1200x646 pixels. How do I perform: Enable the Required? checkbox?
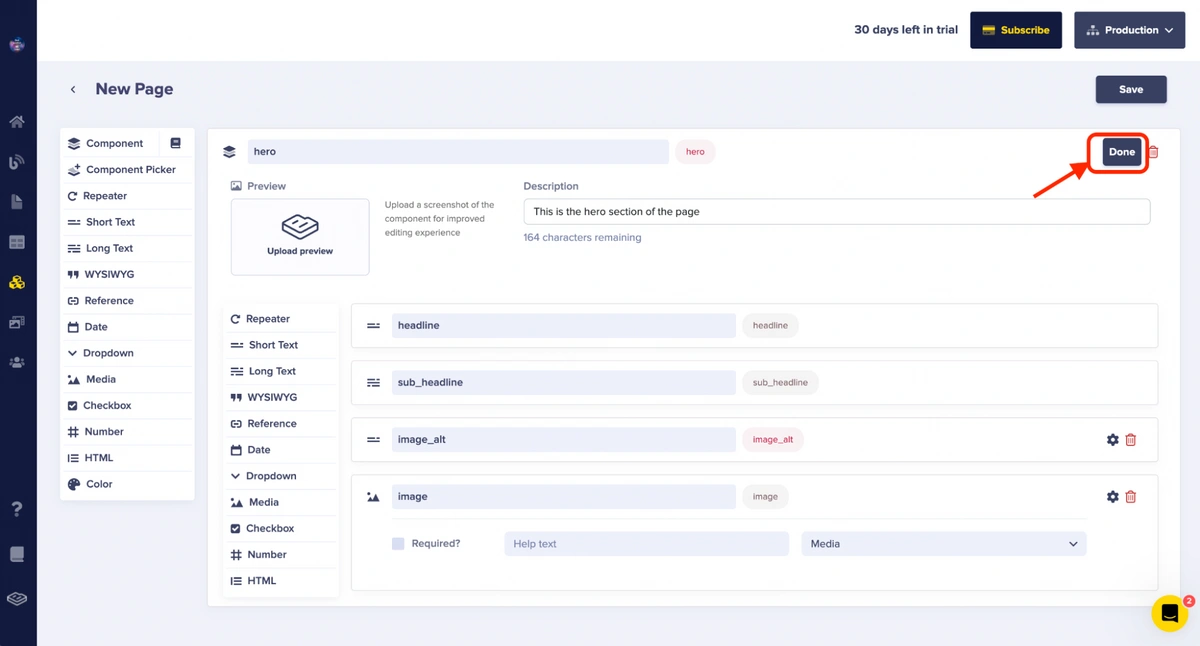[x=398, y=544]
